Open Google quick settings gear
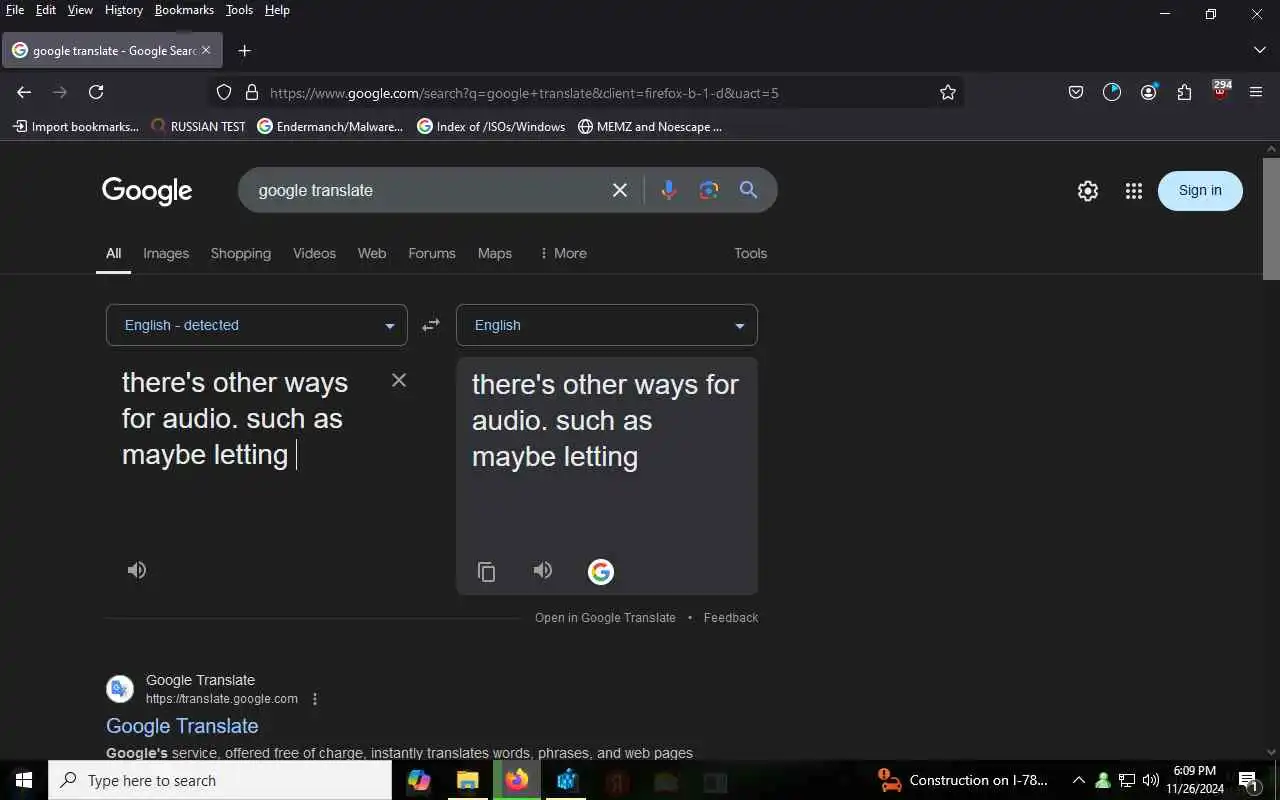This screenshot has height=800, width=1280. (1088, 191)
